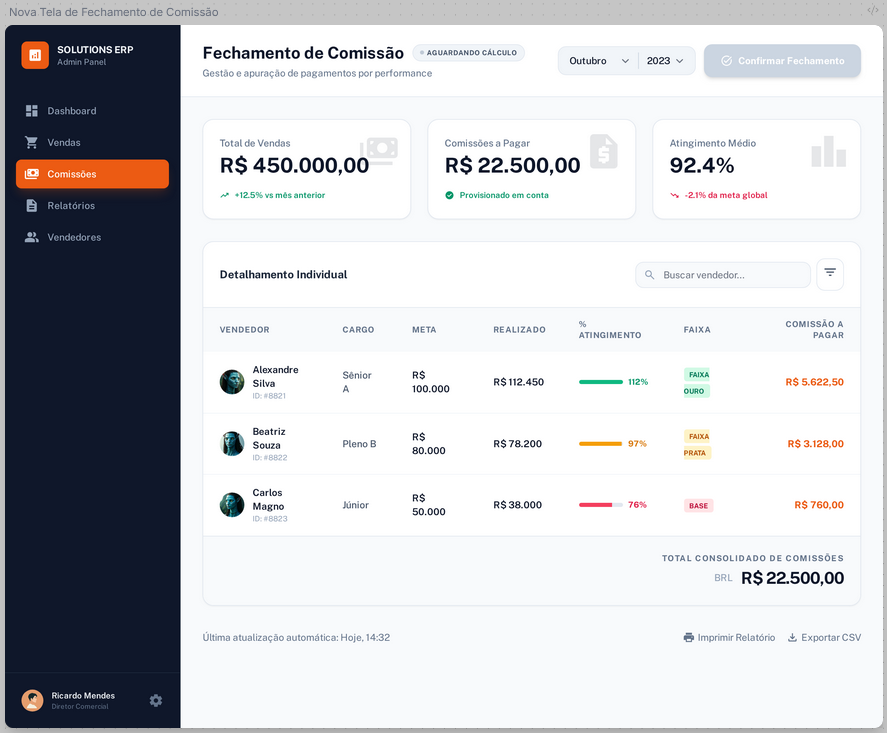Click the Vendedor column header
The height and width of the screenshot is (733, 887).
(244, 330)
